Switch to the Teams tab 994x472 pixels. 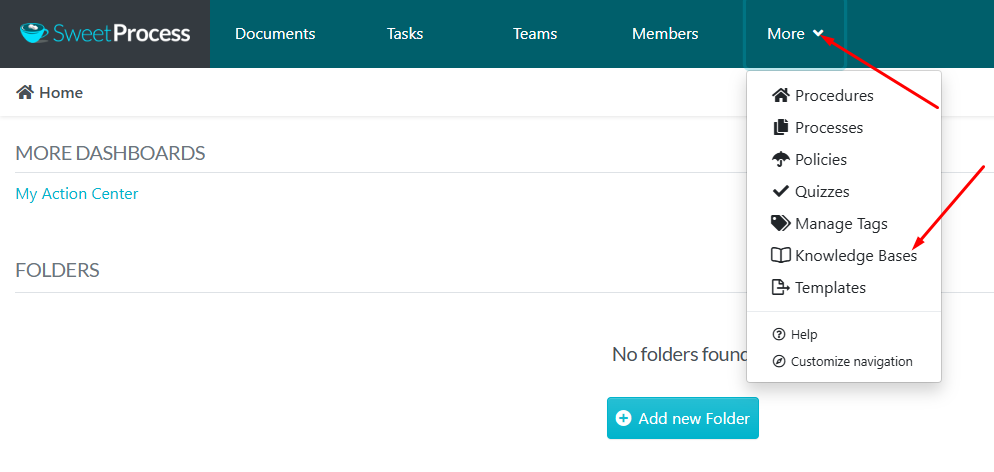535,34
